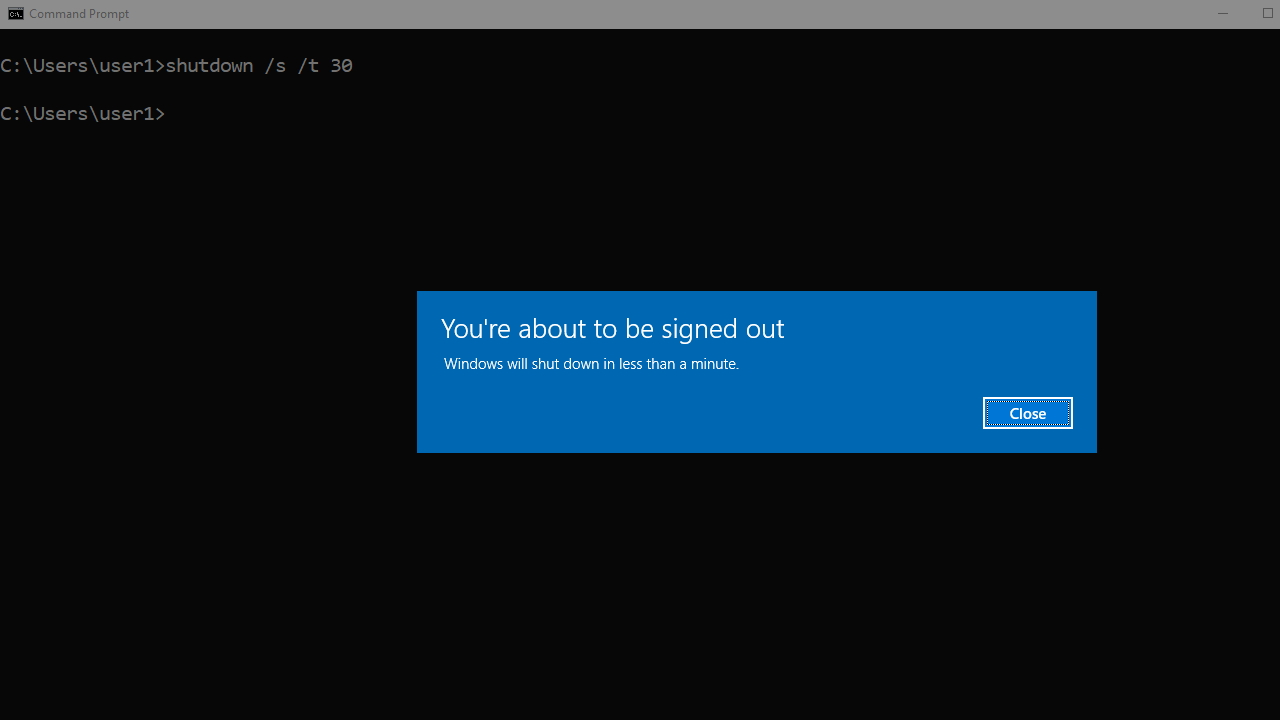Click the second C:\Users\user1 prompt
The height and width of the screenshot is (720, 1280).
pos(80,113)
